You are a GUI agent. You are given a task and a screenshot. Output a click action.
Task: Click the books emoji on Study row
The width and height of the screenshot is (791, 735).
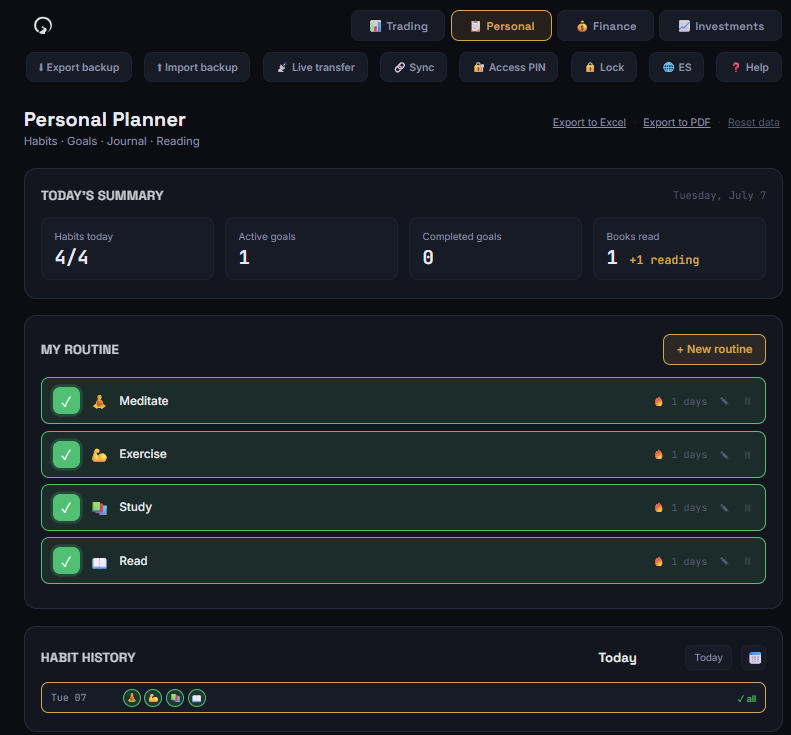coord(99,508)
